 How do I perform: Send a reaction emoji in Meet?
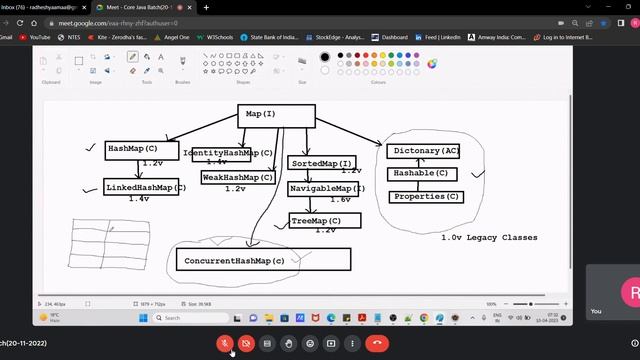click(310, 343)
